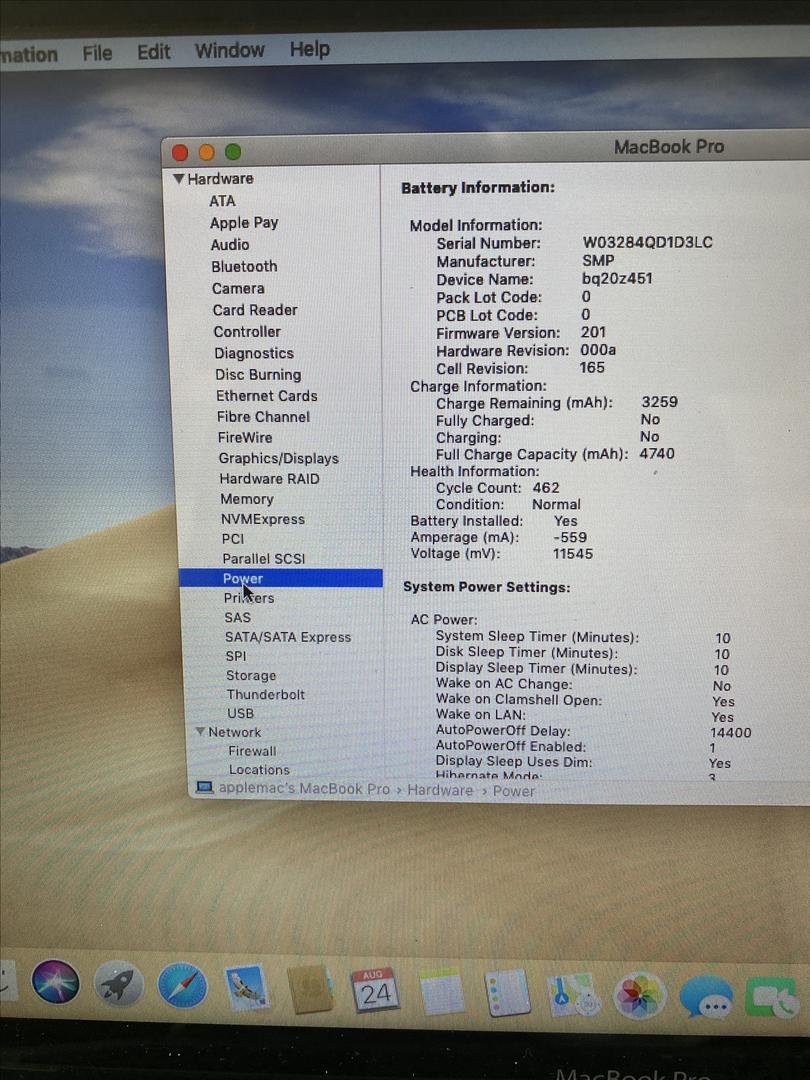Click the Condition value Normal
Image resolution: width=810 pixels, height=1080 pixels.
556,504
